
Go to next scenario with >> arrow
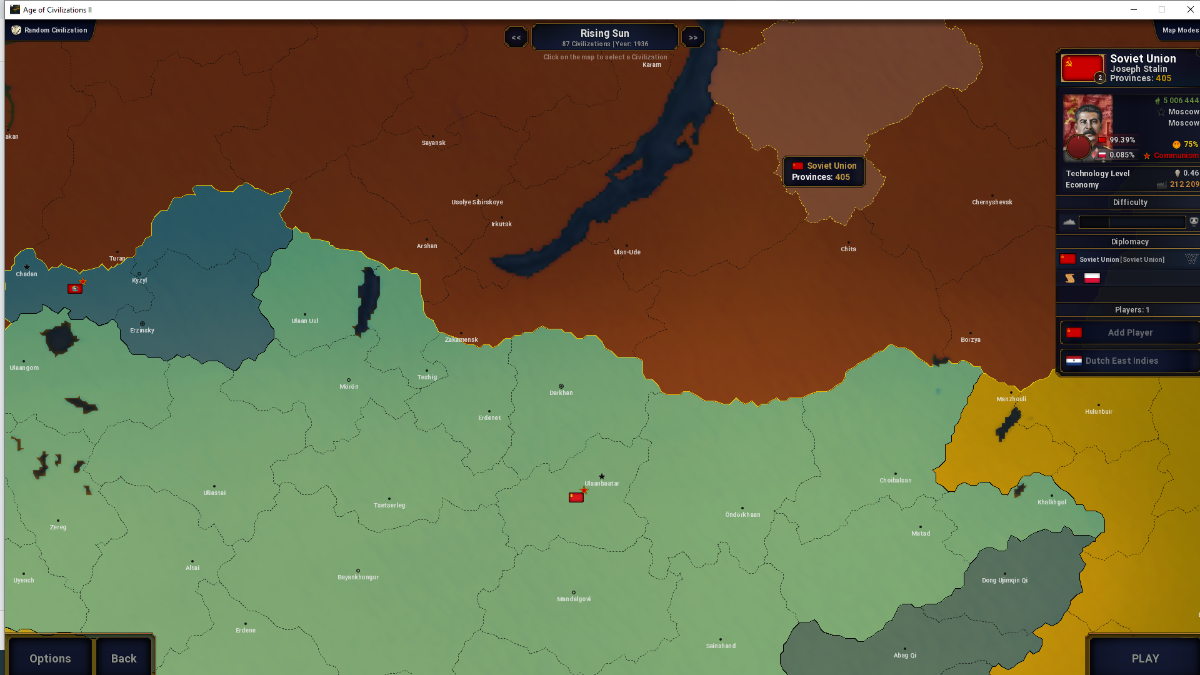click(692, 38)
